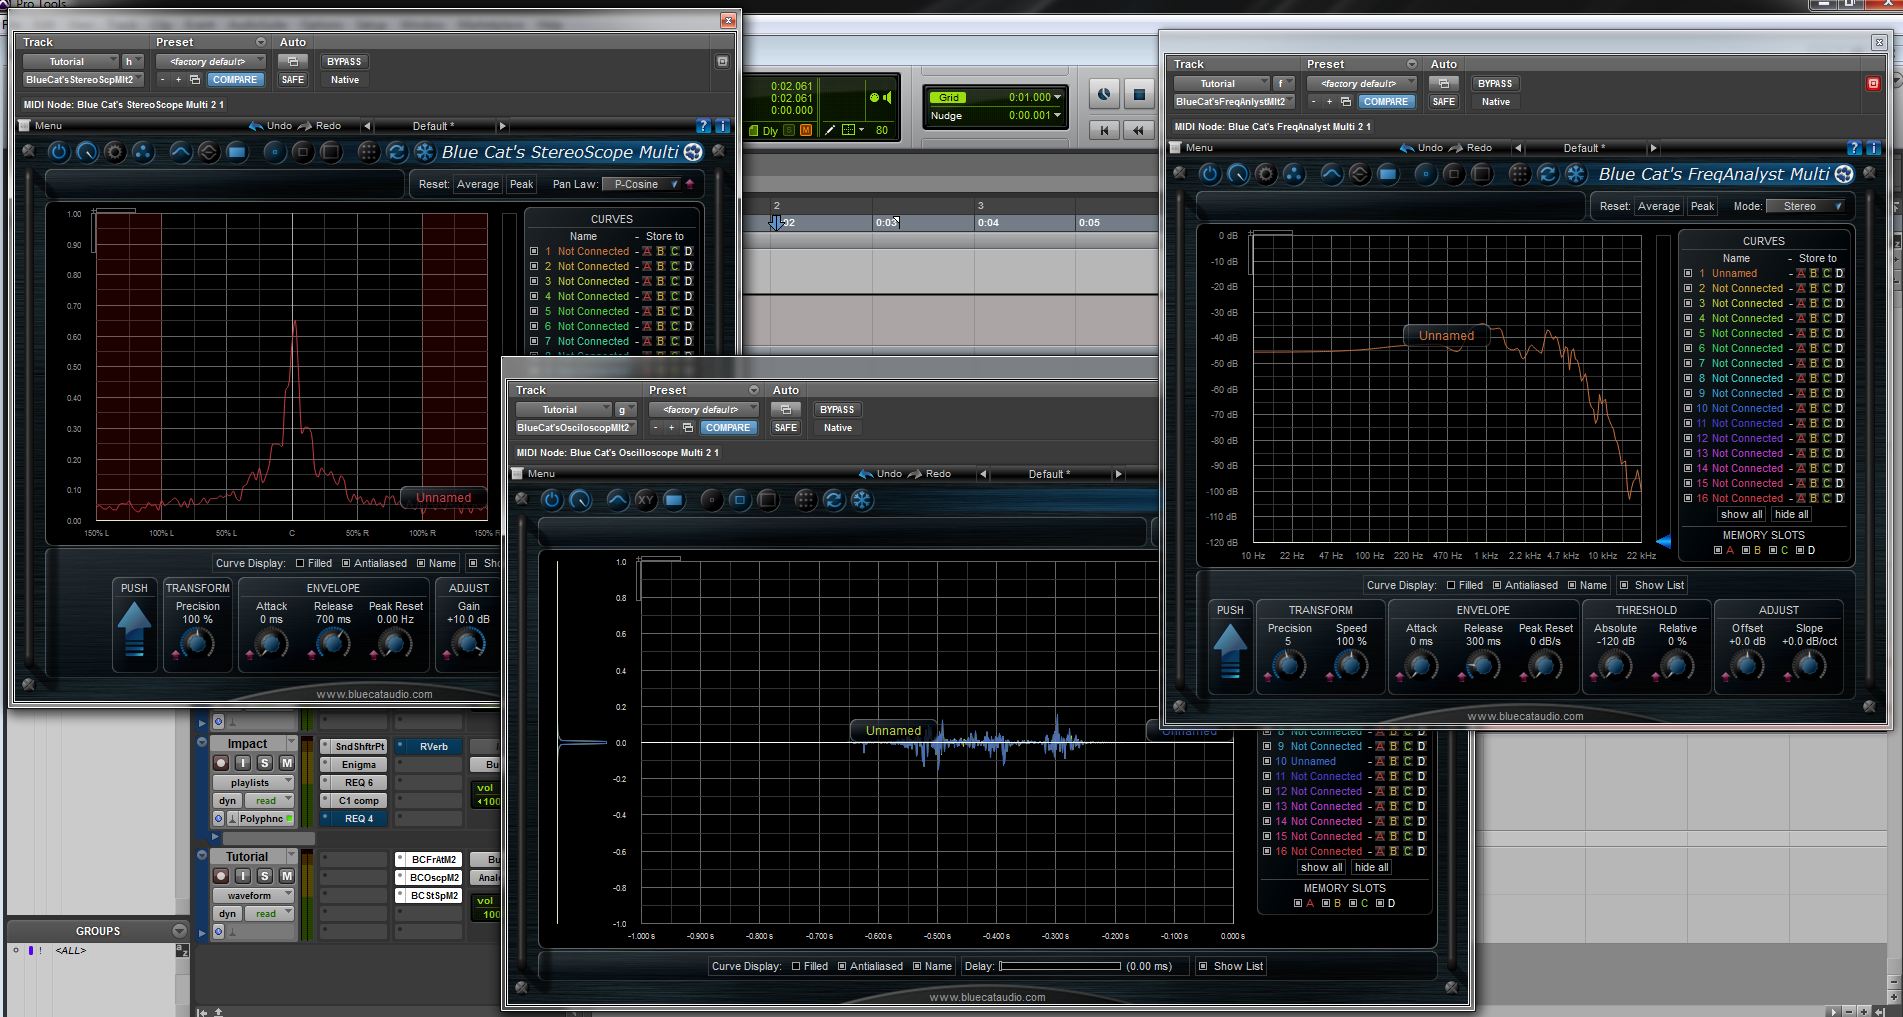Mute the Tutorial track

[x=286, y=876]
